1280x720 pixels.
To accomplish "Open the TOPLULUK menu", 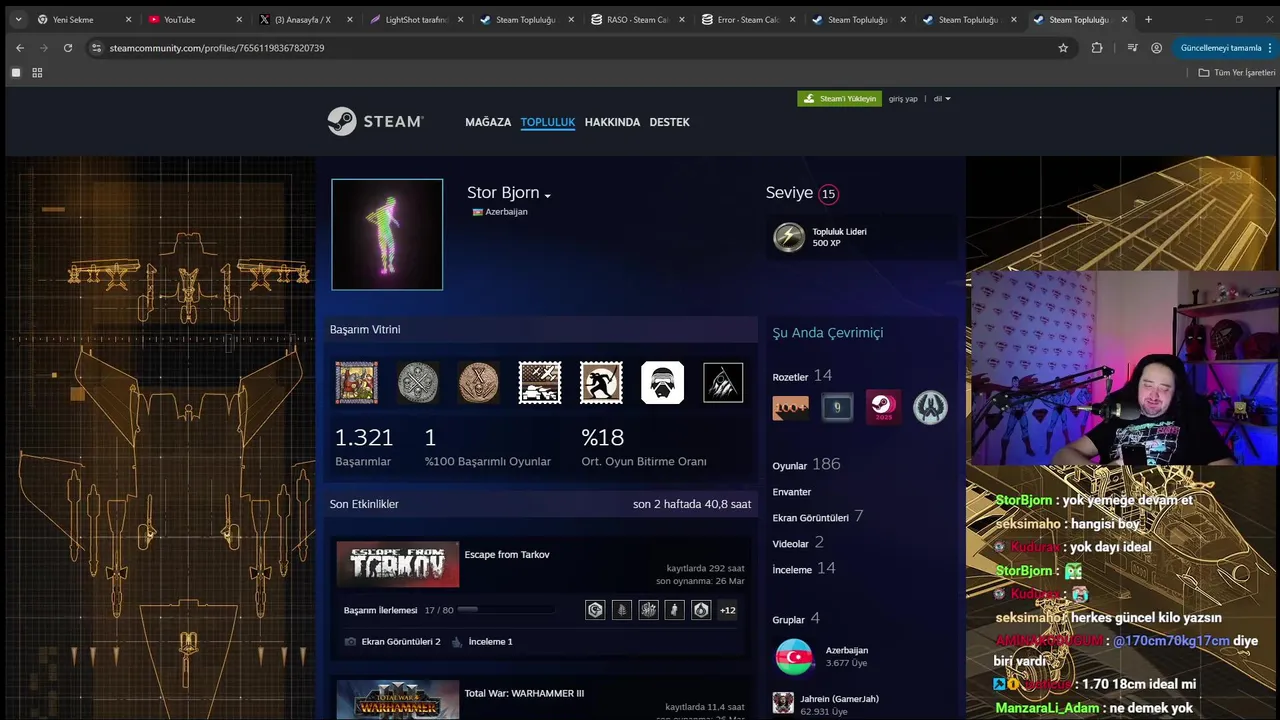I will pyautogui.click(x=548, y=122).
